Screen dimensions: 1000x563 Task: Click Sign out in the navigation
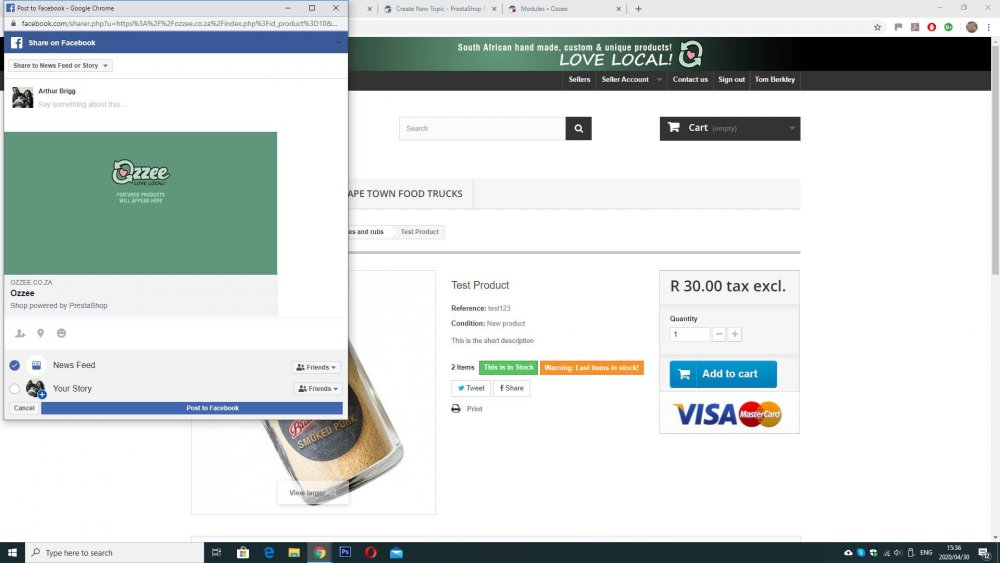(732, 80)
